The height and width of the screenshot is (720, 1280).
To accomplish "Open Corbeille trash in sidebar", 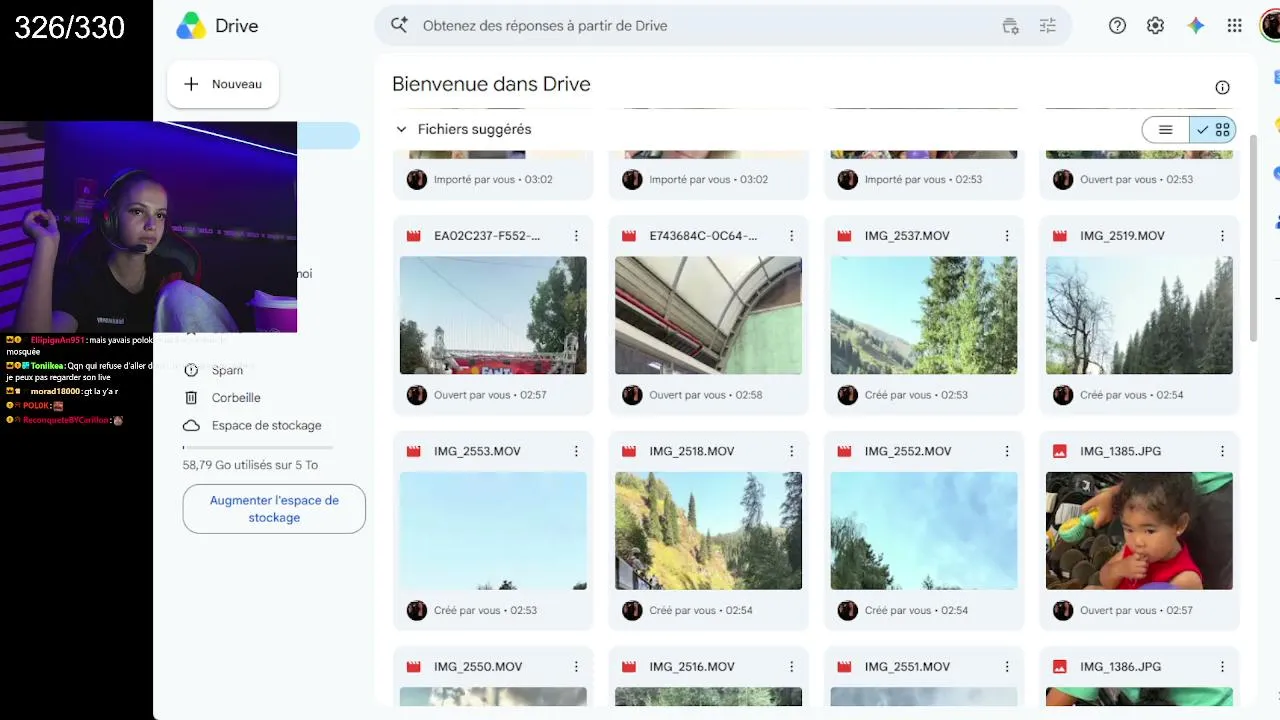I will click(x=236, y=398).
